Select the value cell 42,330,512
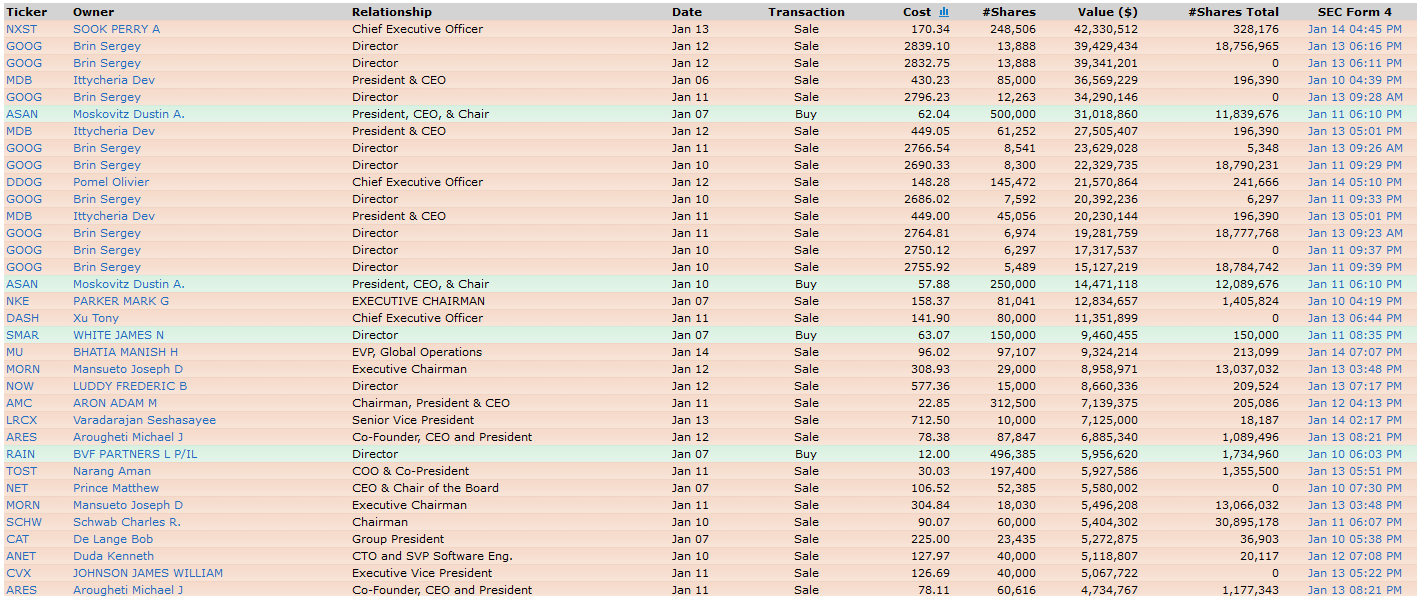This screenshot has height=596, width=1417. tap(1106, 29)
